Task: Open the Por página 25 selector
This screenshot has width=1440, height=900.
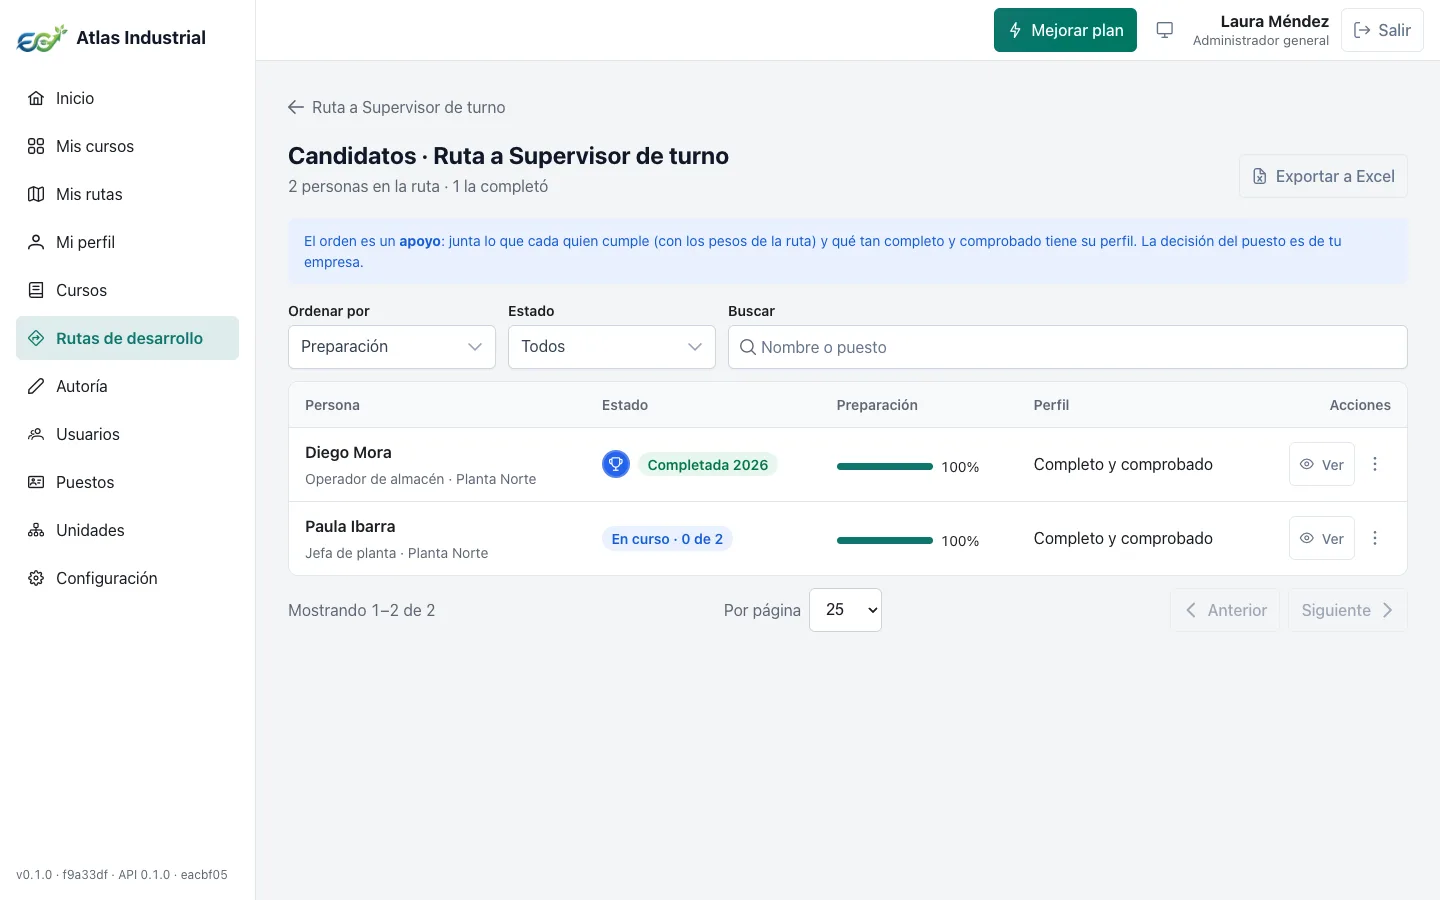Action: pos(845,610)
